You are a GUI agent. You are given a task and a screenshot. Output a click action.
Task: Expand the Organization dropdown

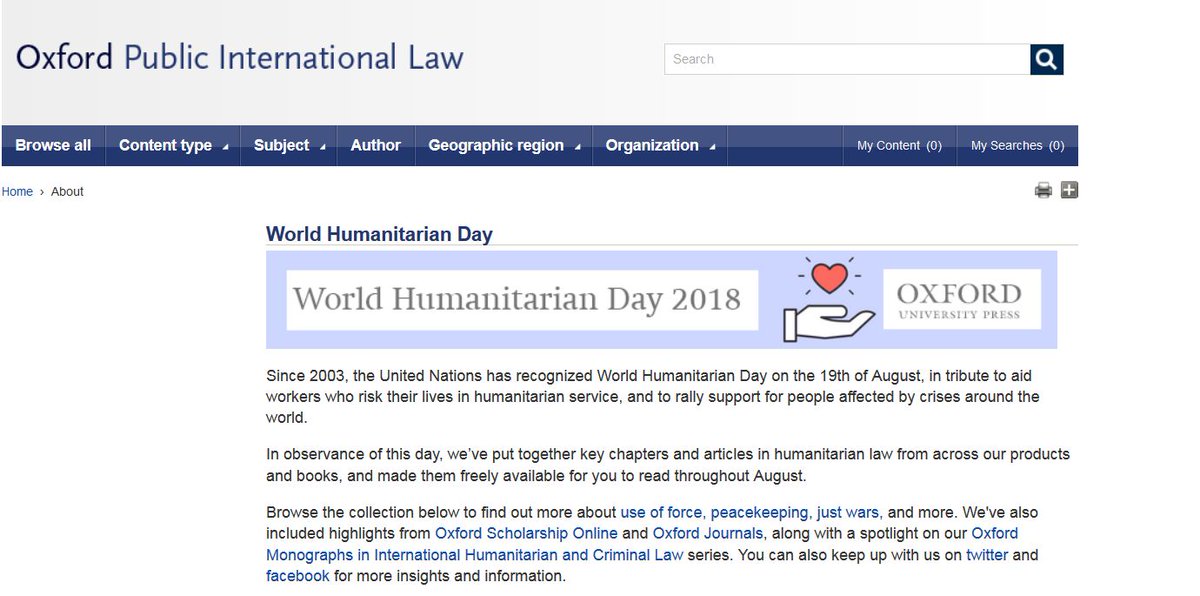(660, 145)
